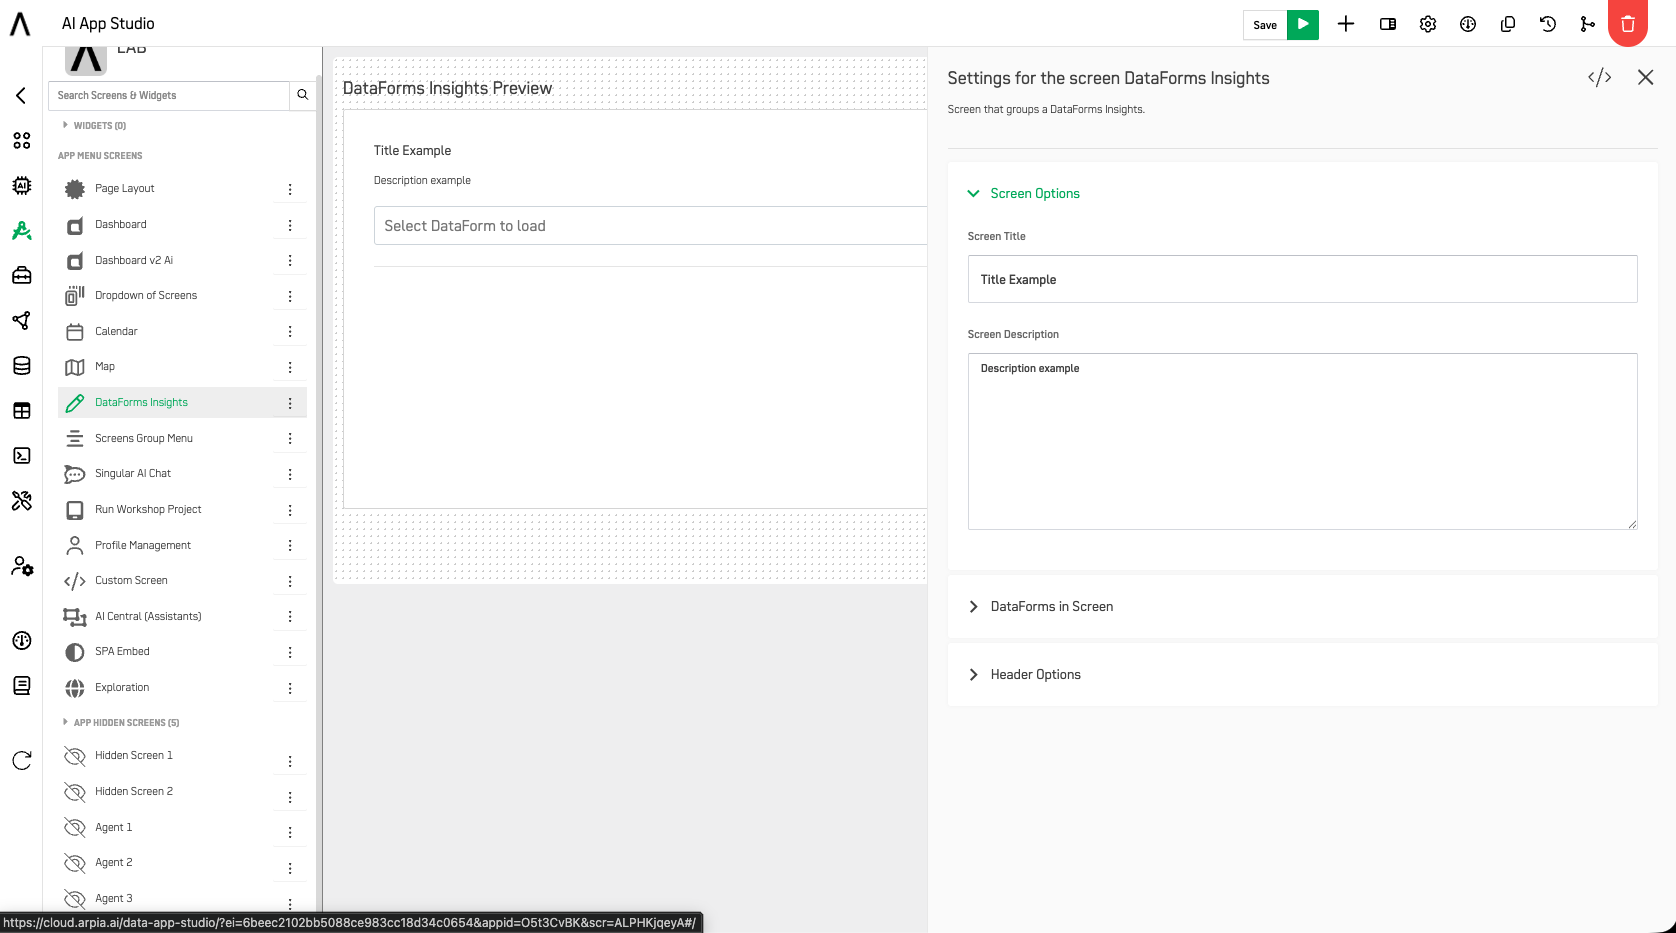Select the Agent 2 hidden screen
The image size is (1676, 933).
pyautogui.click(x=113, y=862)
